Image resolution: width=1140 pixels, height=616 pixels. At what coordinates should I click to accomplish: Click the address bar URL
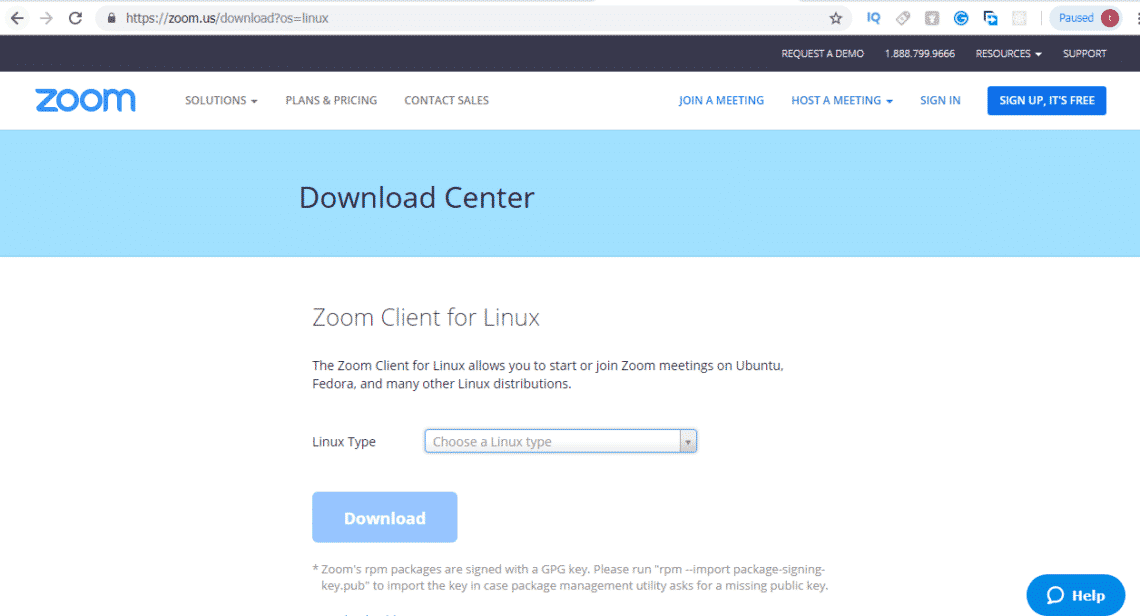[227, 18]
